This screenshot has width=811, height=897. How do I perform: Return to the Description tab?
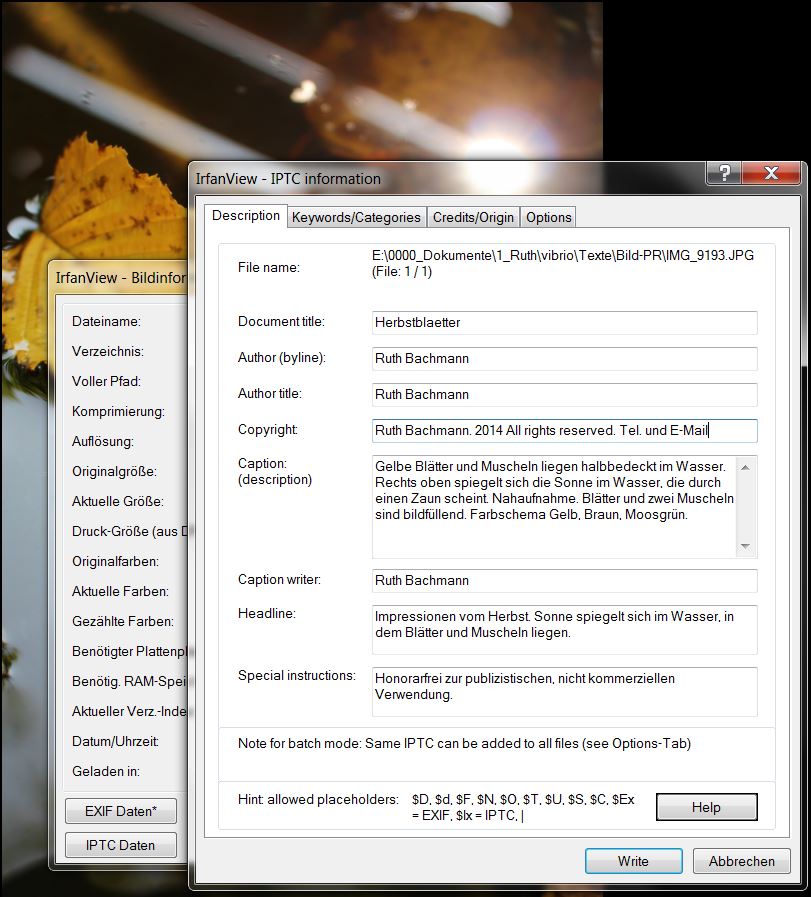(246, 216)
